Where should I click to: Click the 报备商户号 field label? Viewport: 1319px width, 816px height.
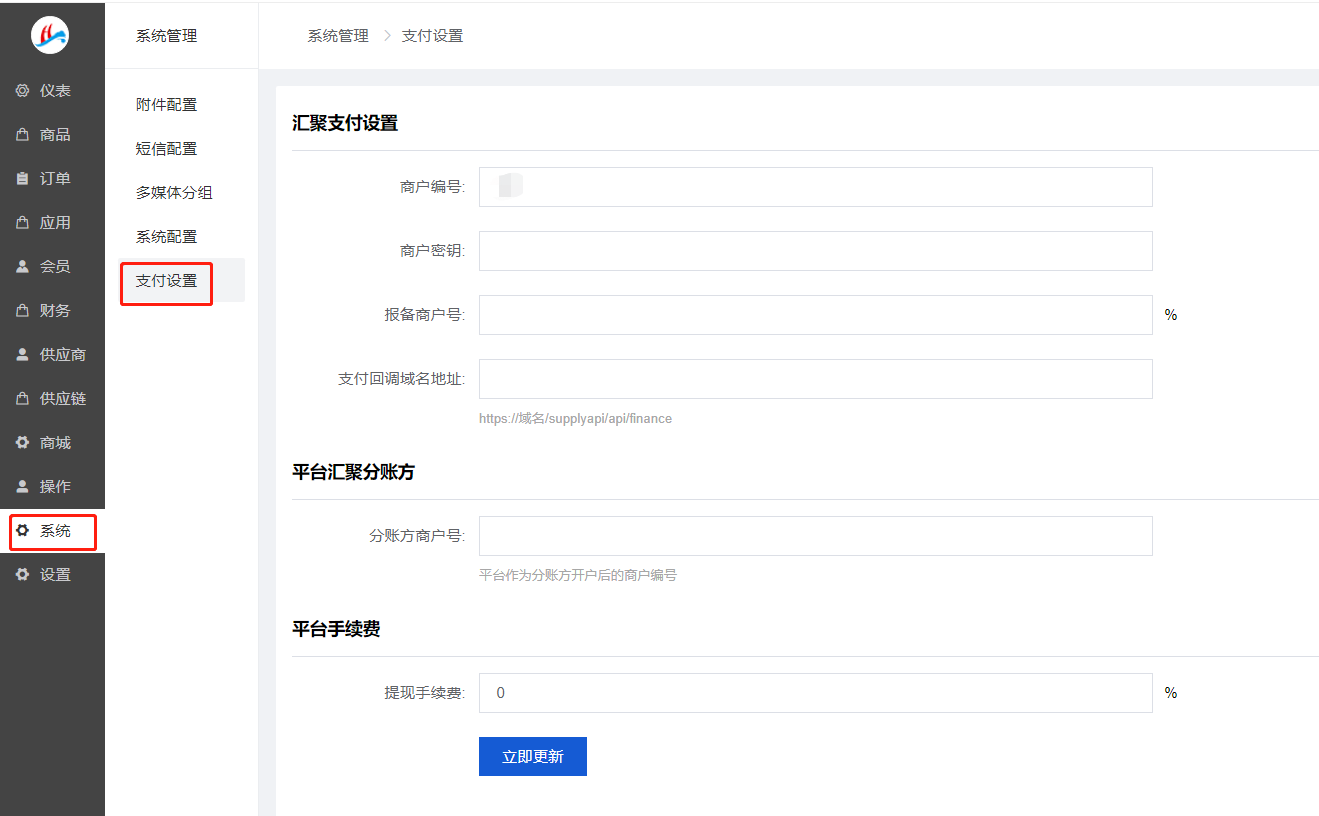425,315
